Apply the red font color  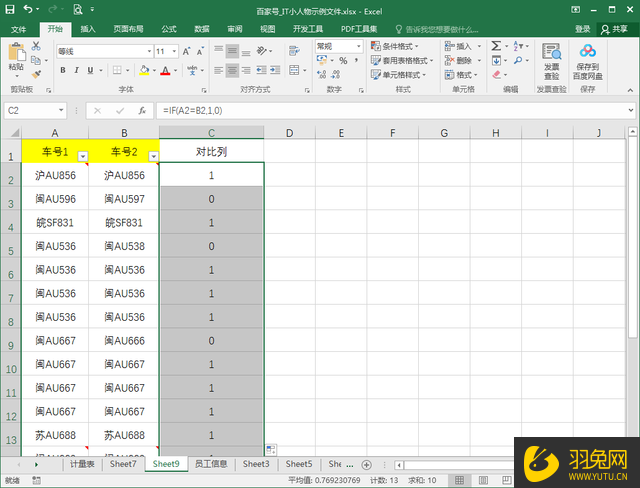(x=165, y=70)
